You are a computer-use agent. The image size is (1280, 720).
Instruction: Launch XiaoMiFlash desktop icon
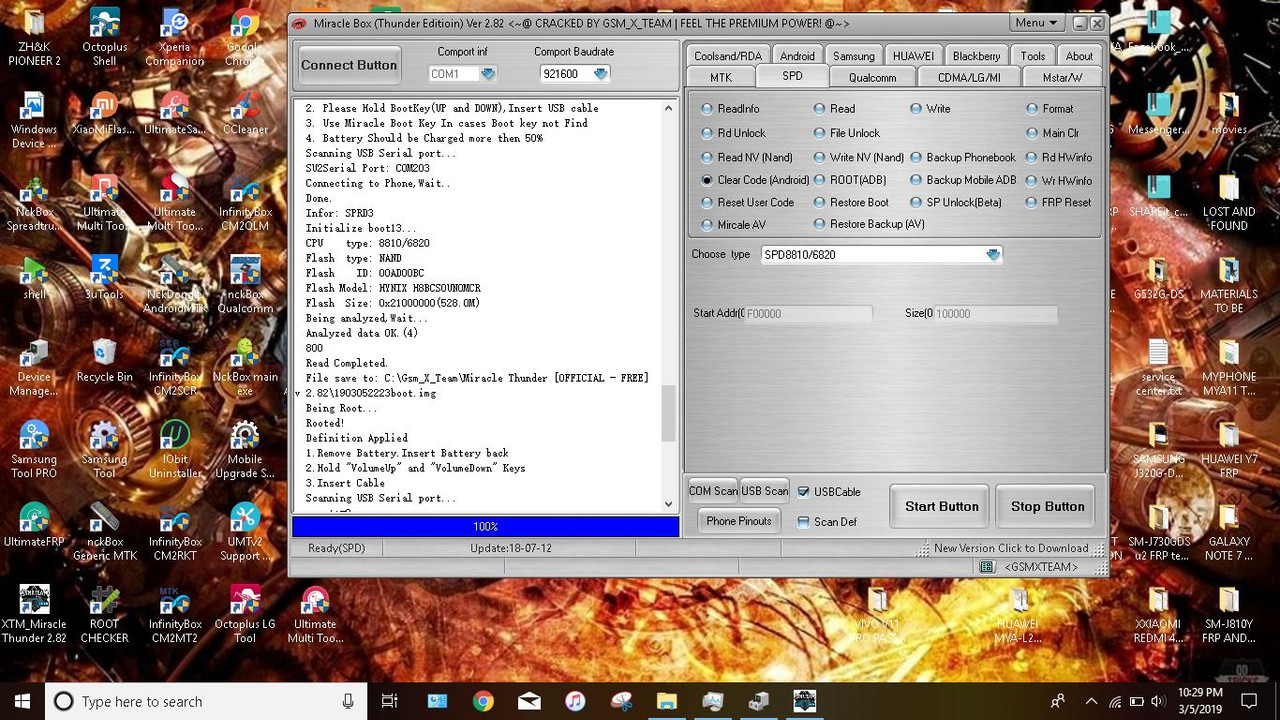tap(104, 114)
